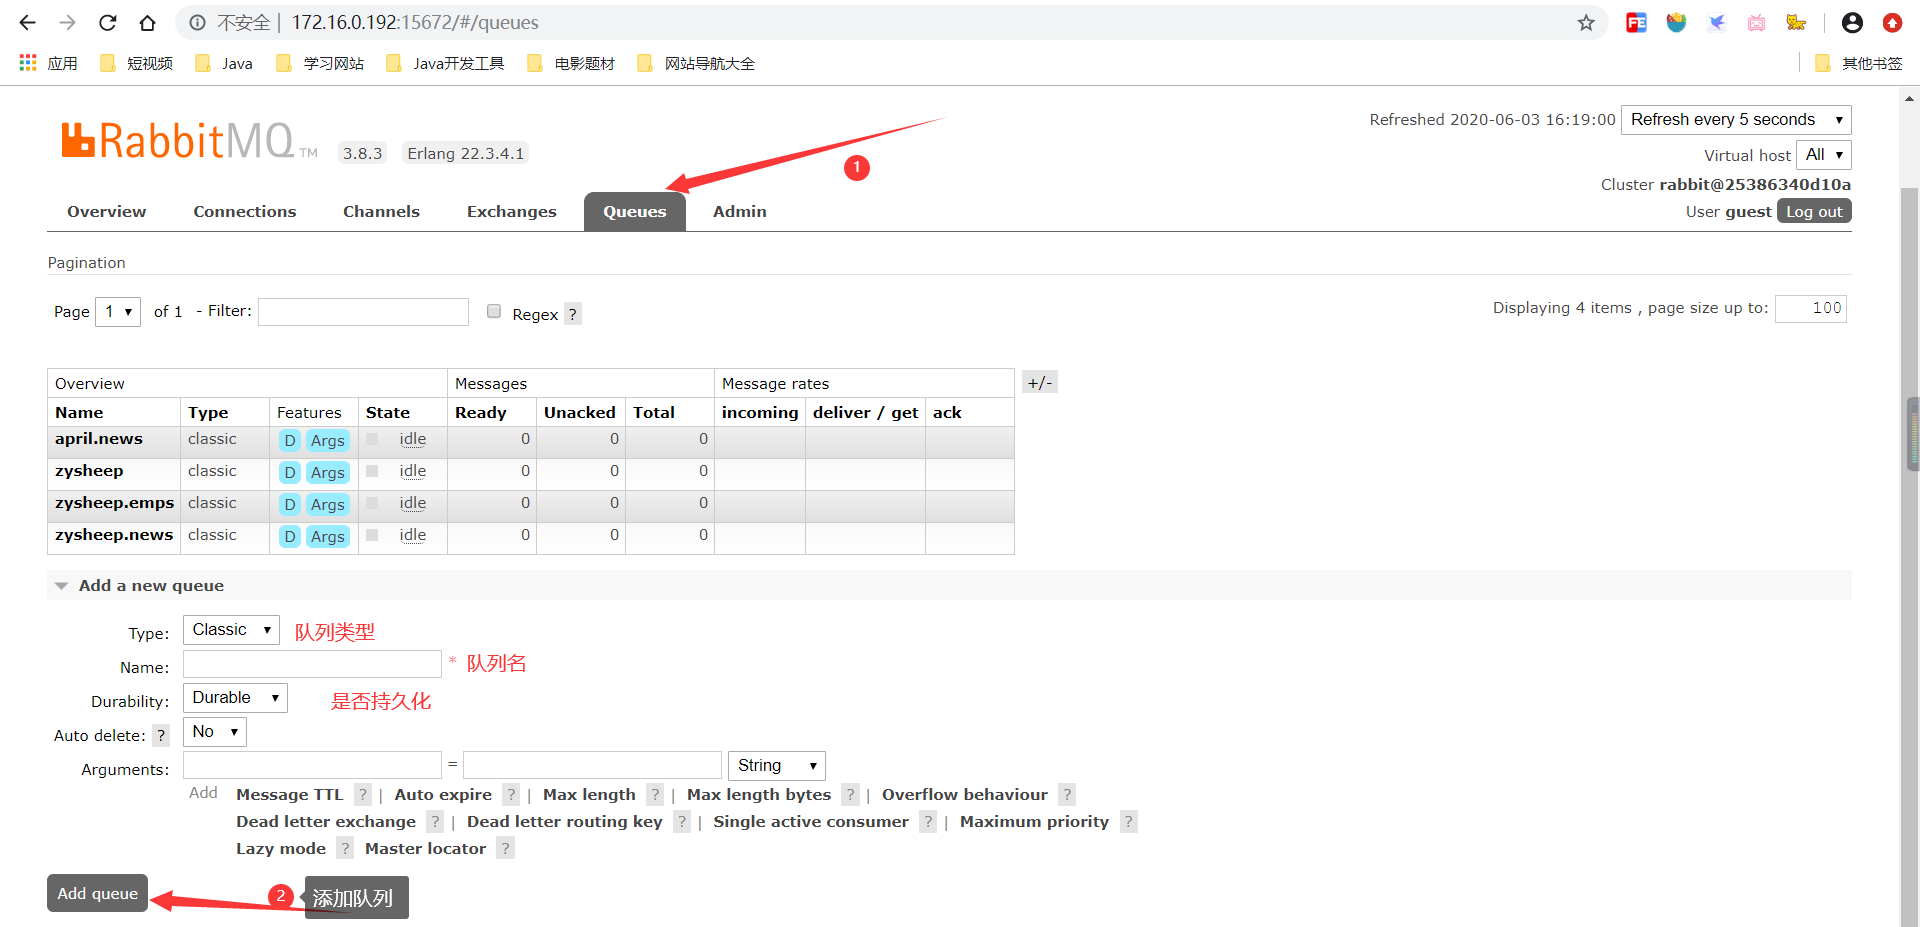Click the browser address bar URL

tap(415, 22)
